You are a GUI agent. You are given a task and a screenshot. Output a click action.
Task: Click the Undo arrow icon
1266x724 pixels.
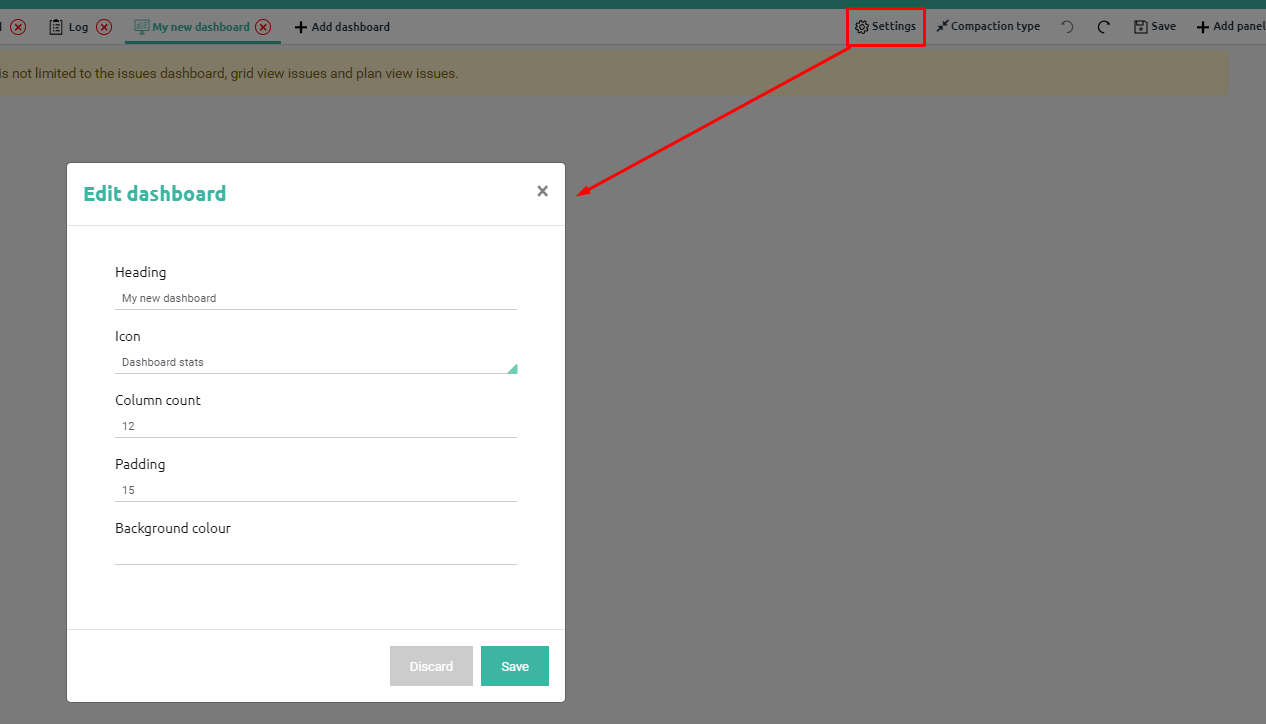click(x=1066, y=26)
